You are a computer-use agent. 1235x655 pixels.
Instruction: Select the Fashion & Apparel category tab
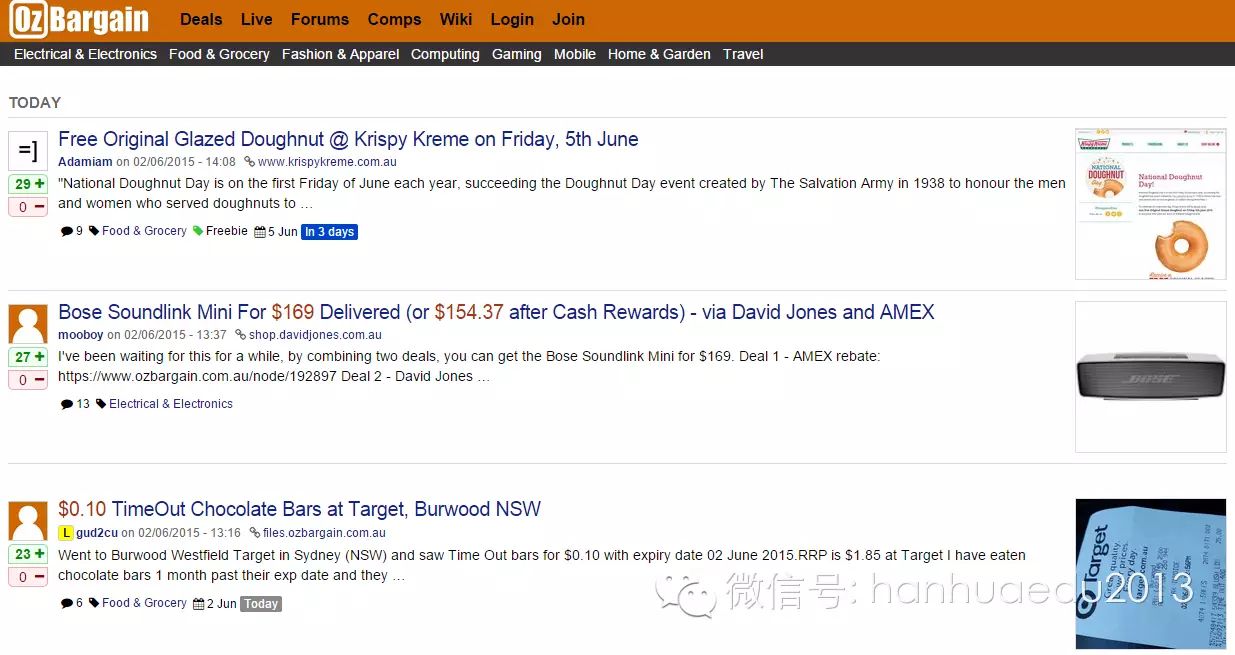tap(340, 54)
